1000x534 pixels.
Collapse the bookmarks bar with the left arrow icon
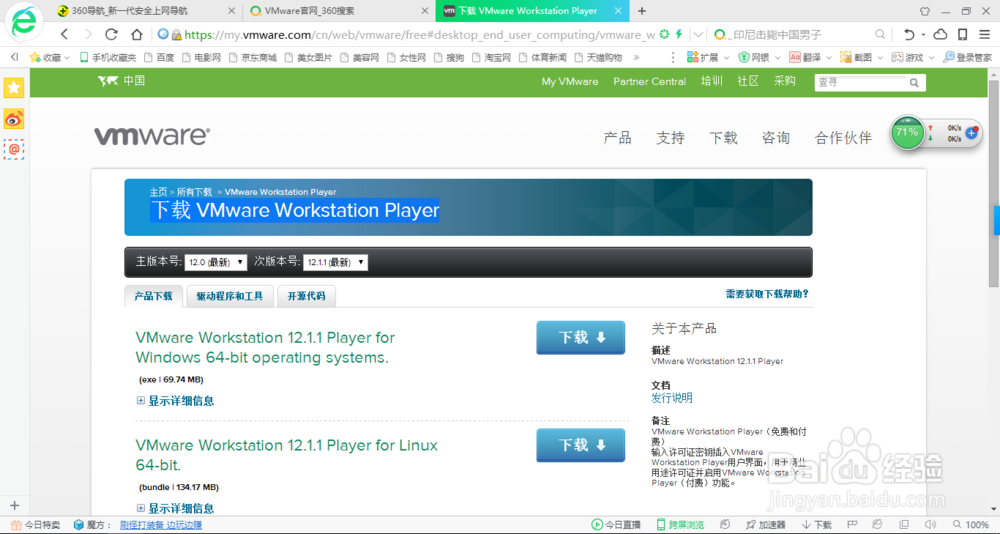(14, 57)
